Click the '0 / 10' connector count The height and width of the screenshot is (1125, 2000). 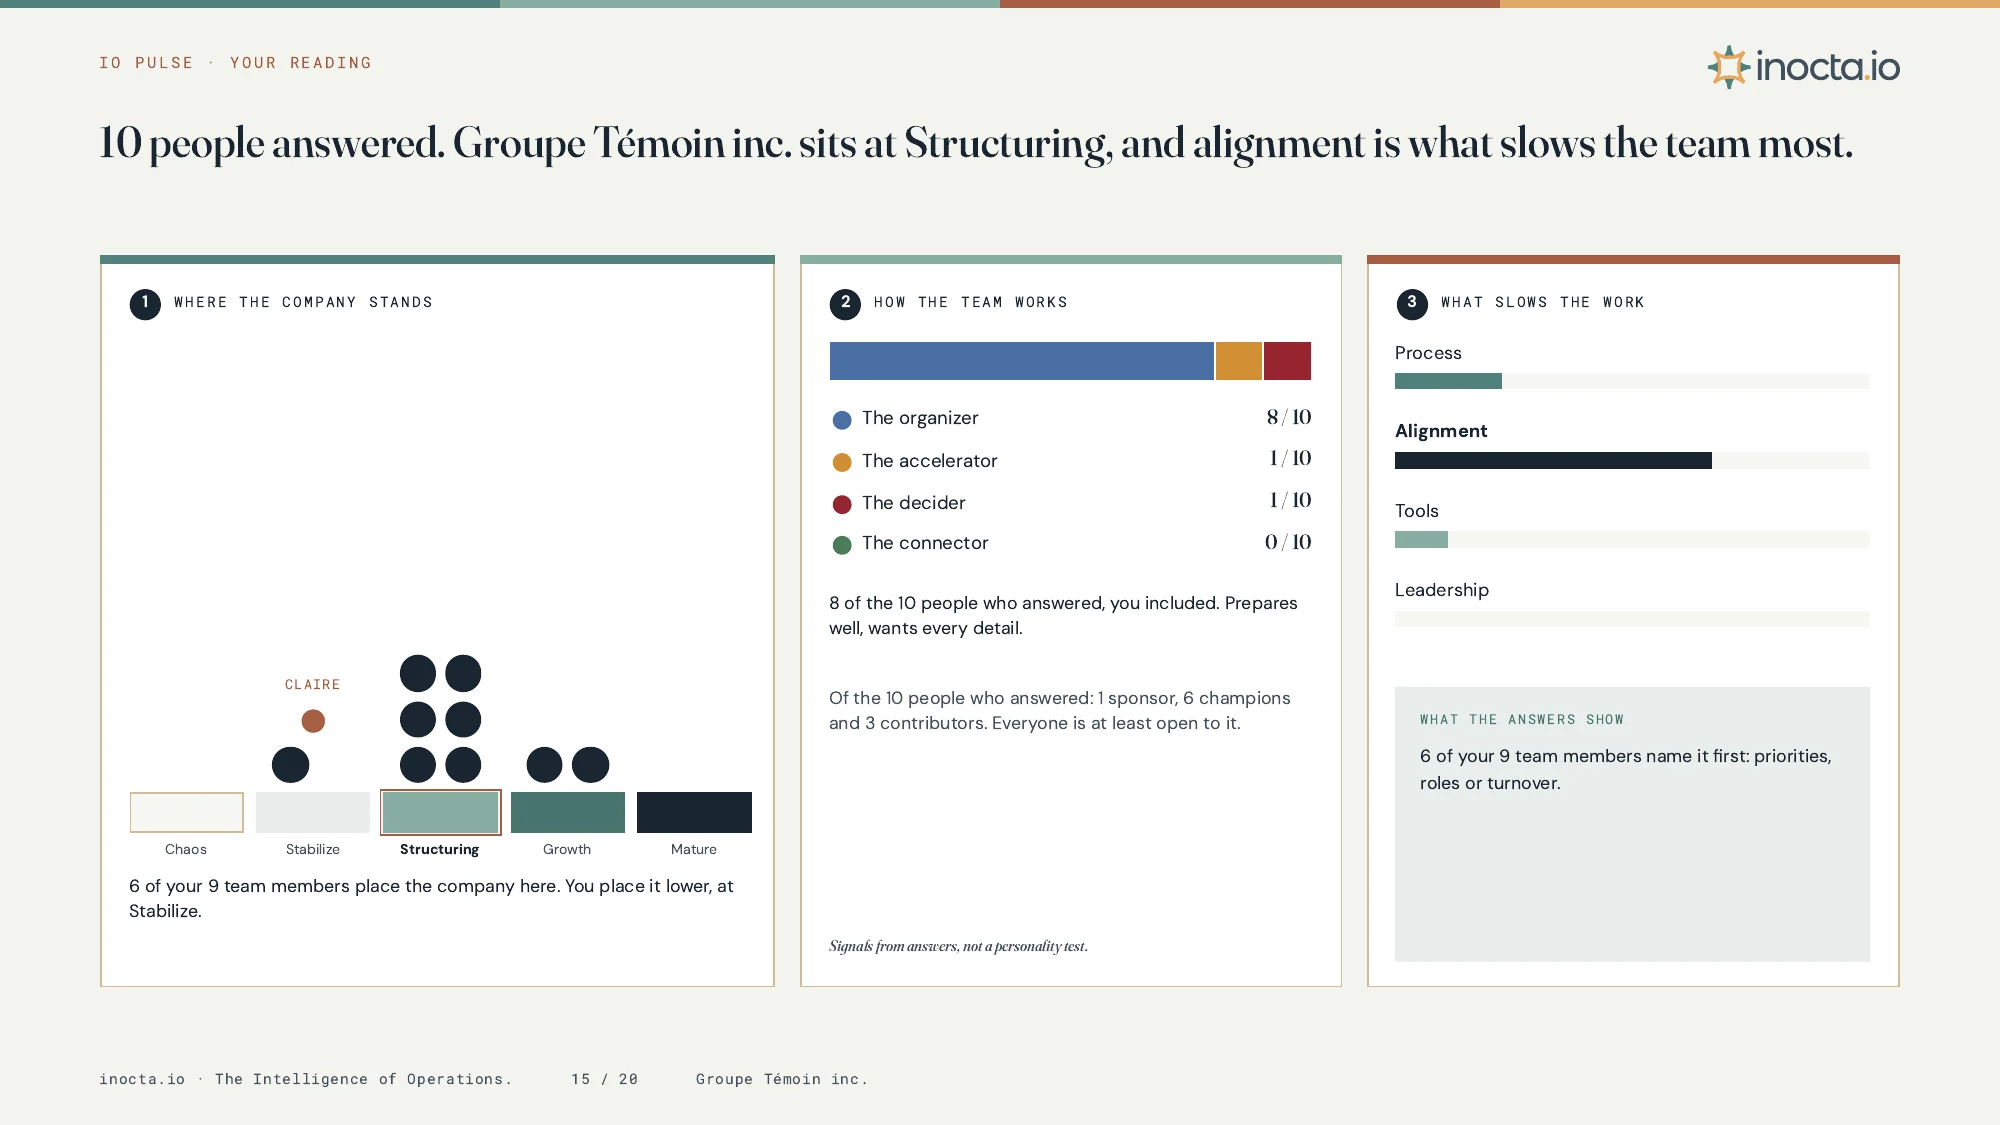tap(1288, 542)
